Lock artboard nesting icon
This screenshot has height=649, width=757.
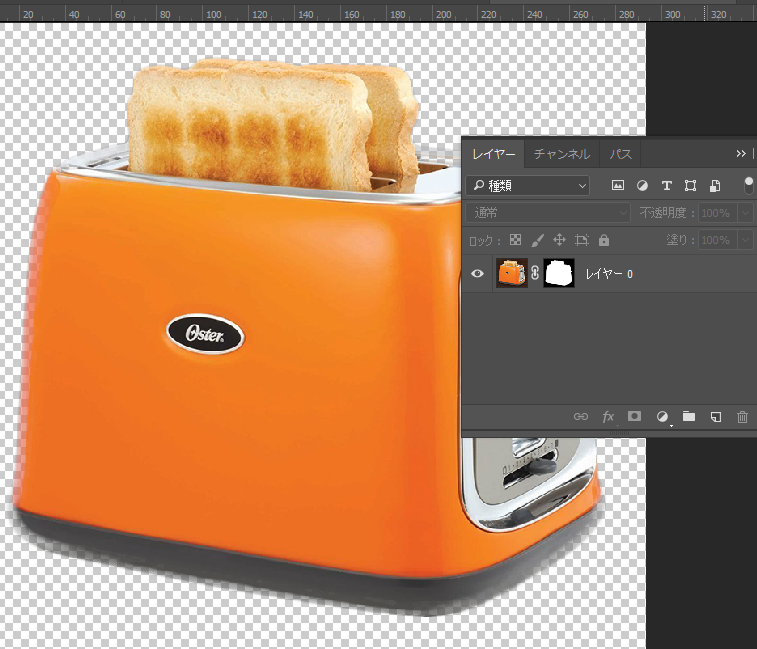tap(582, 240)
